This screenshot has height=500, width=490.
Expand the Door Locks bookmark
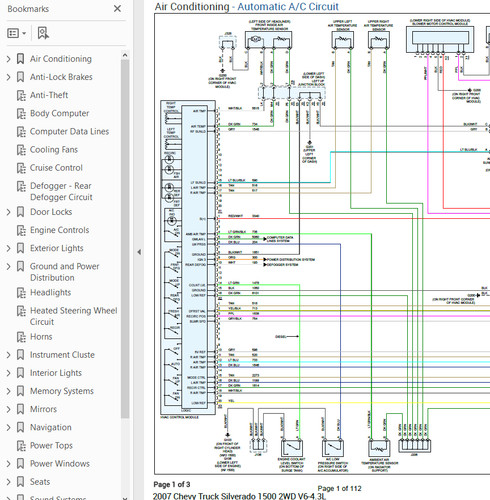[x=8, y=212]
